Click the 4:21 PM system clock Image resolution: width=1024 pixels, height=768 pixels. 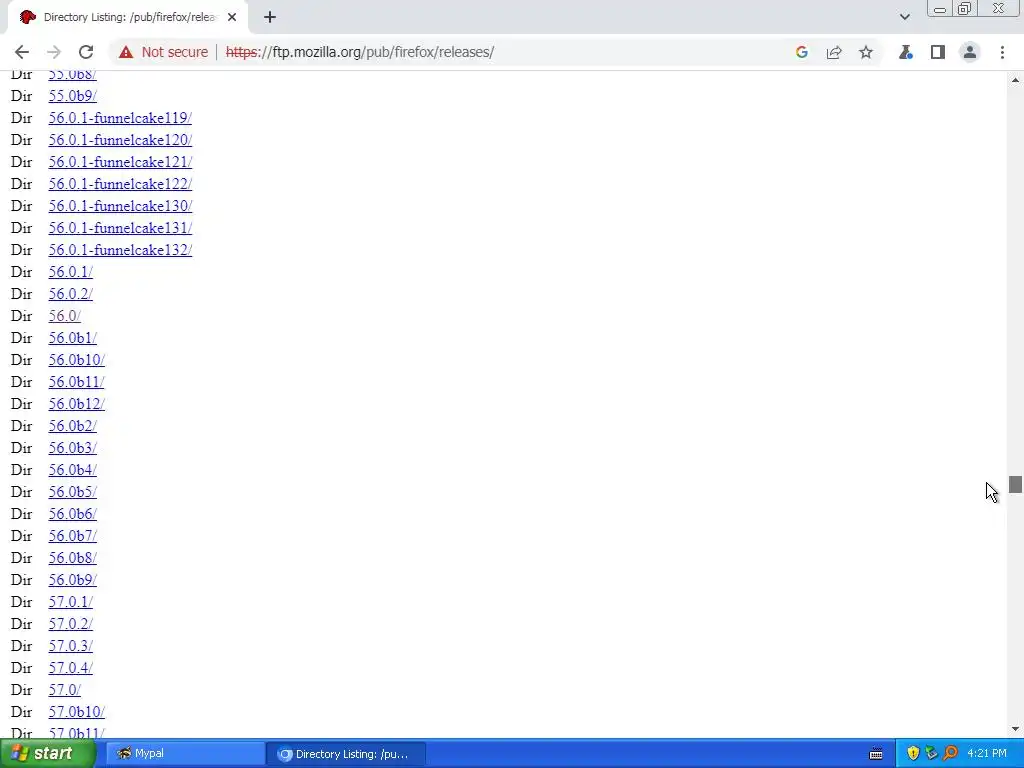pyautogui.click(x=987, y=754)
